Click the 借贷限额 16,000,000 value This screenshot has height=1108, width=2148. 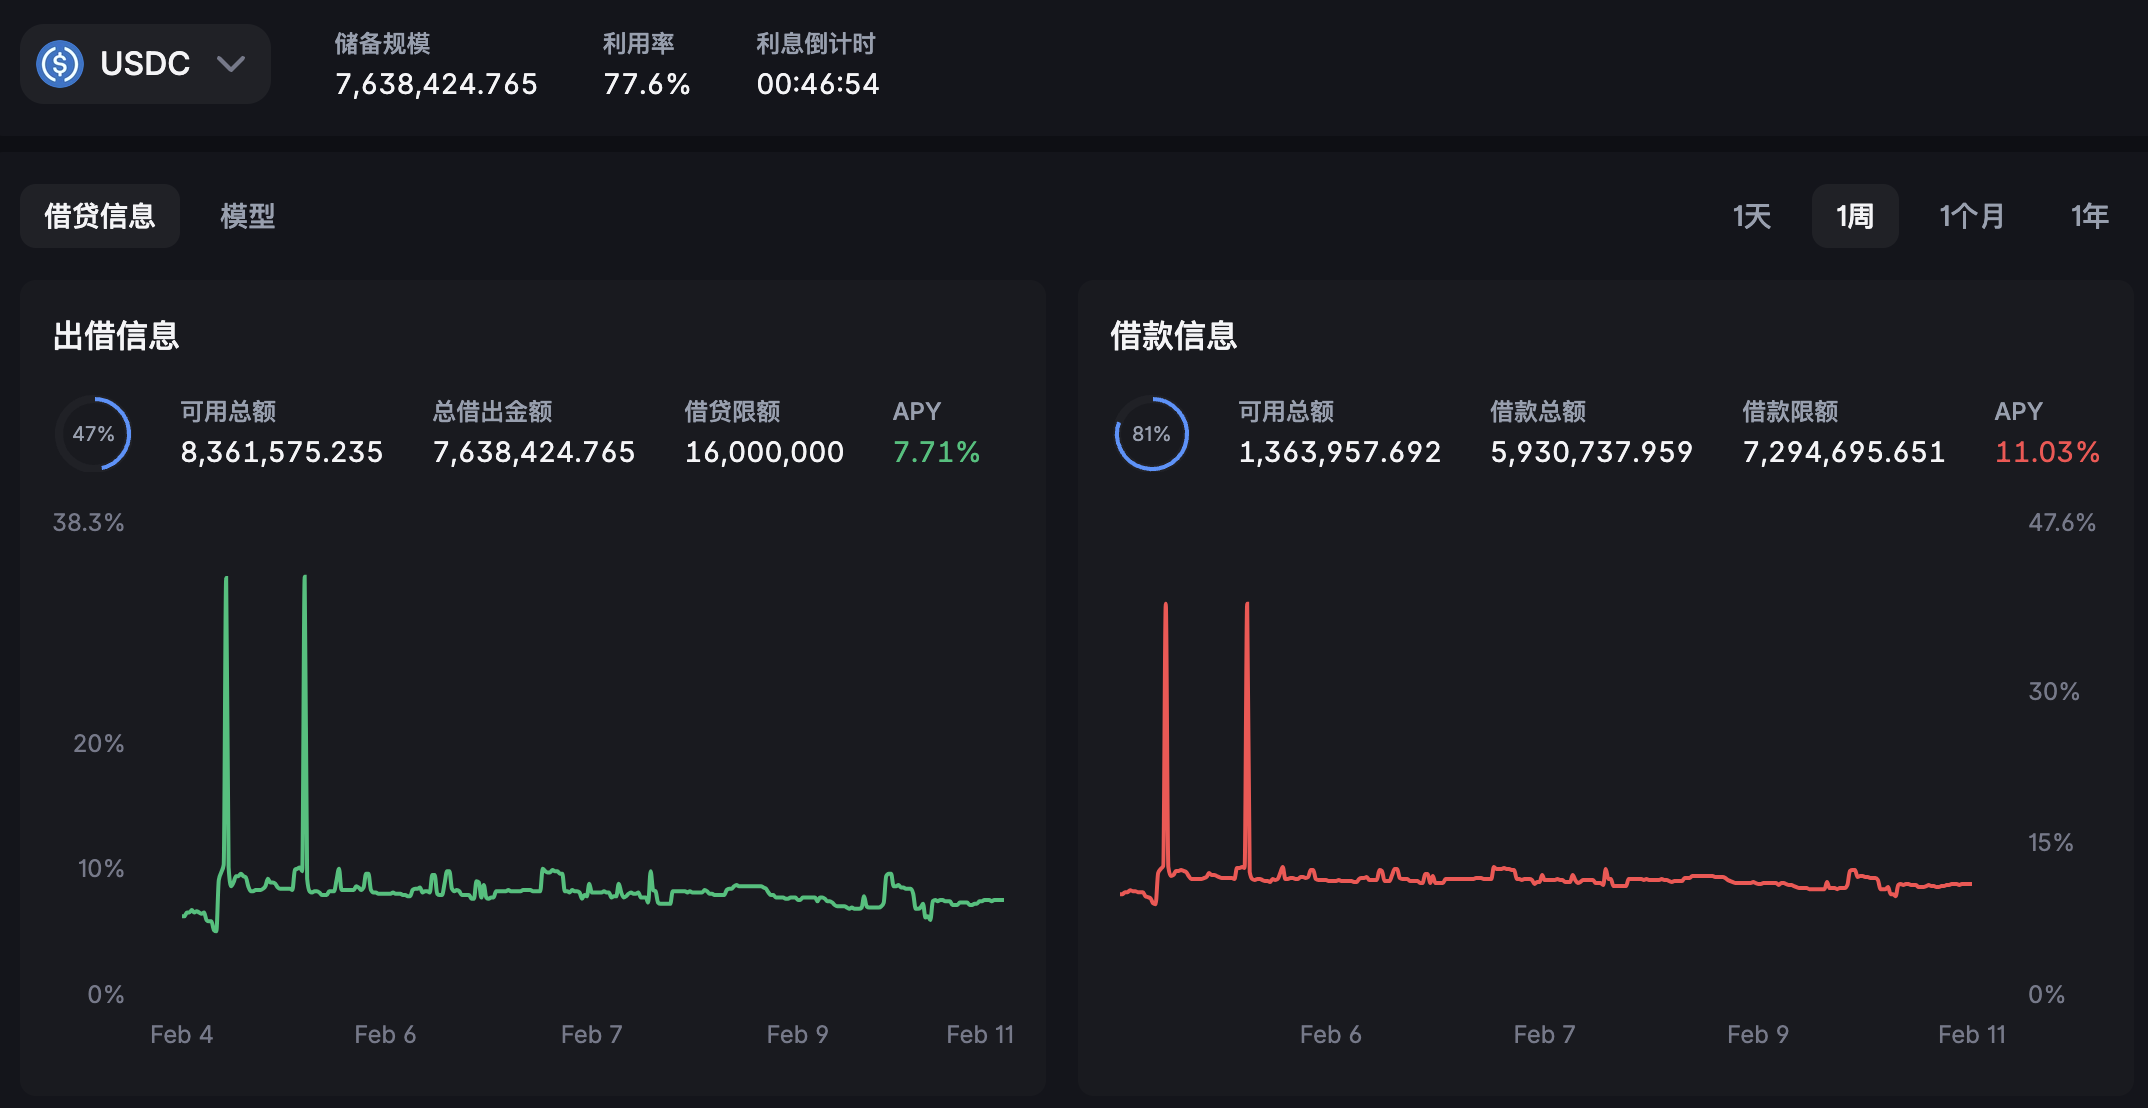(x=764, y=452)
